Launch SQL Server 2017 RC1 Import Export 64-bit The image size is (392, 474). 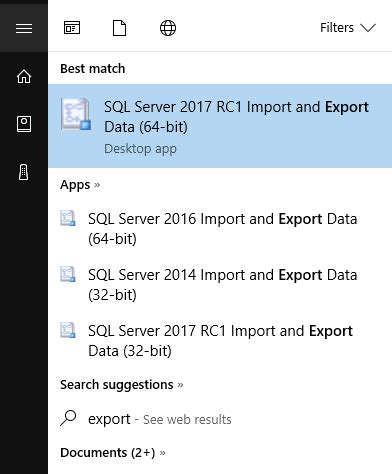tap(220, 126)
